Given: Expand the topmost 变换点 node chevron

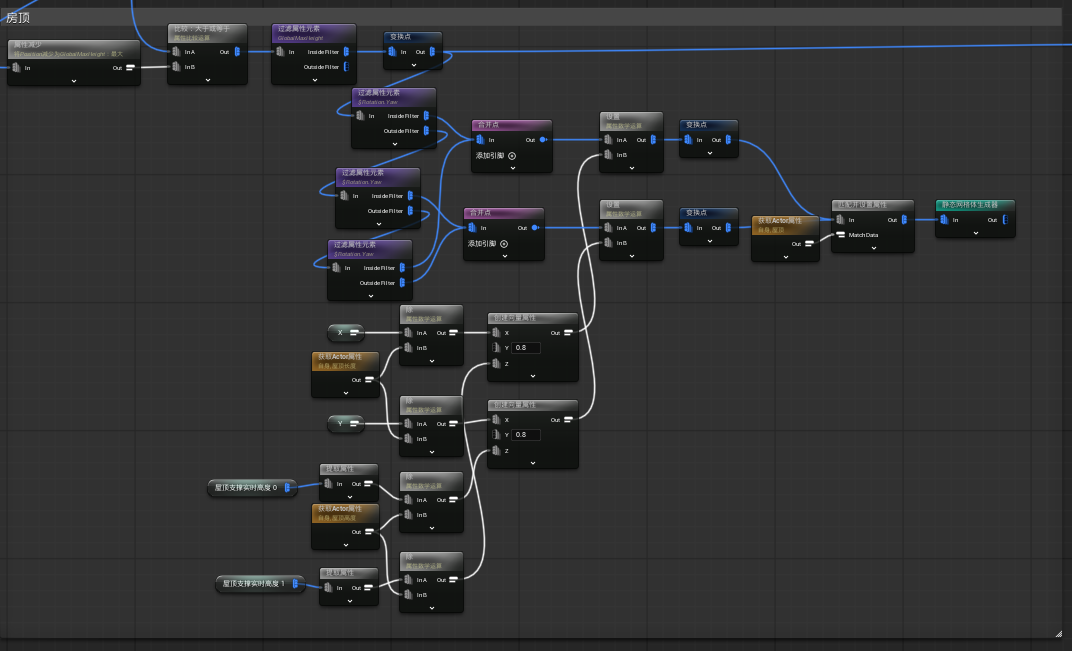Looking at the screenshot, I should (x=413, y=66).
